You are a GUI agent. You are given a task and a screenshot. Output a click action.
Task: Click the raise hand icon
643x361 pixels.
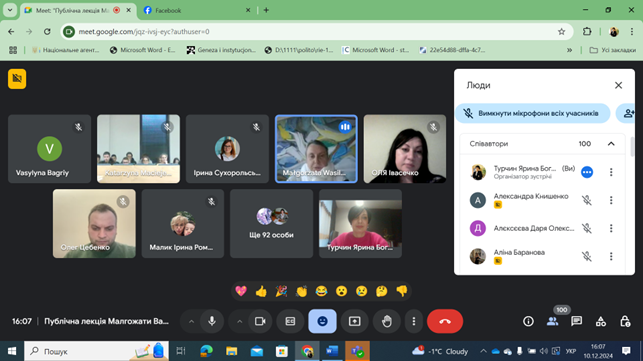pos(387,321)
